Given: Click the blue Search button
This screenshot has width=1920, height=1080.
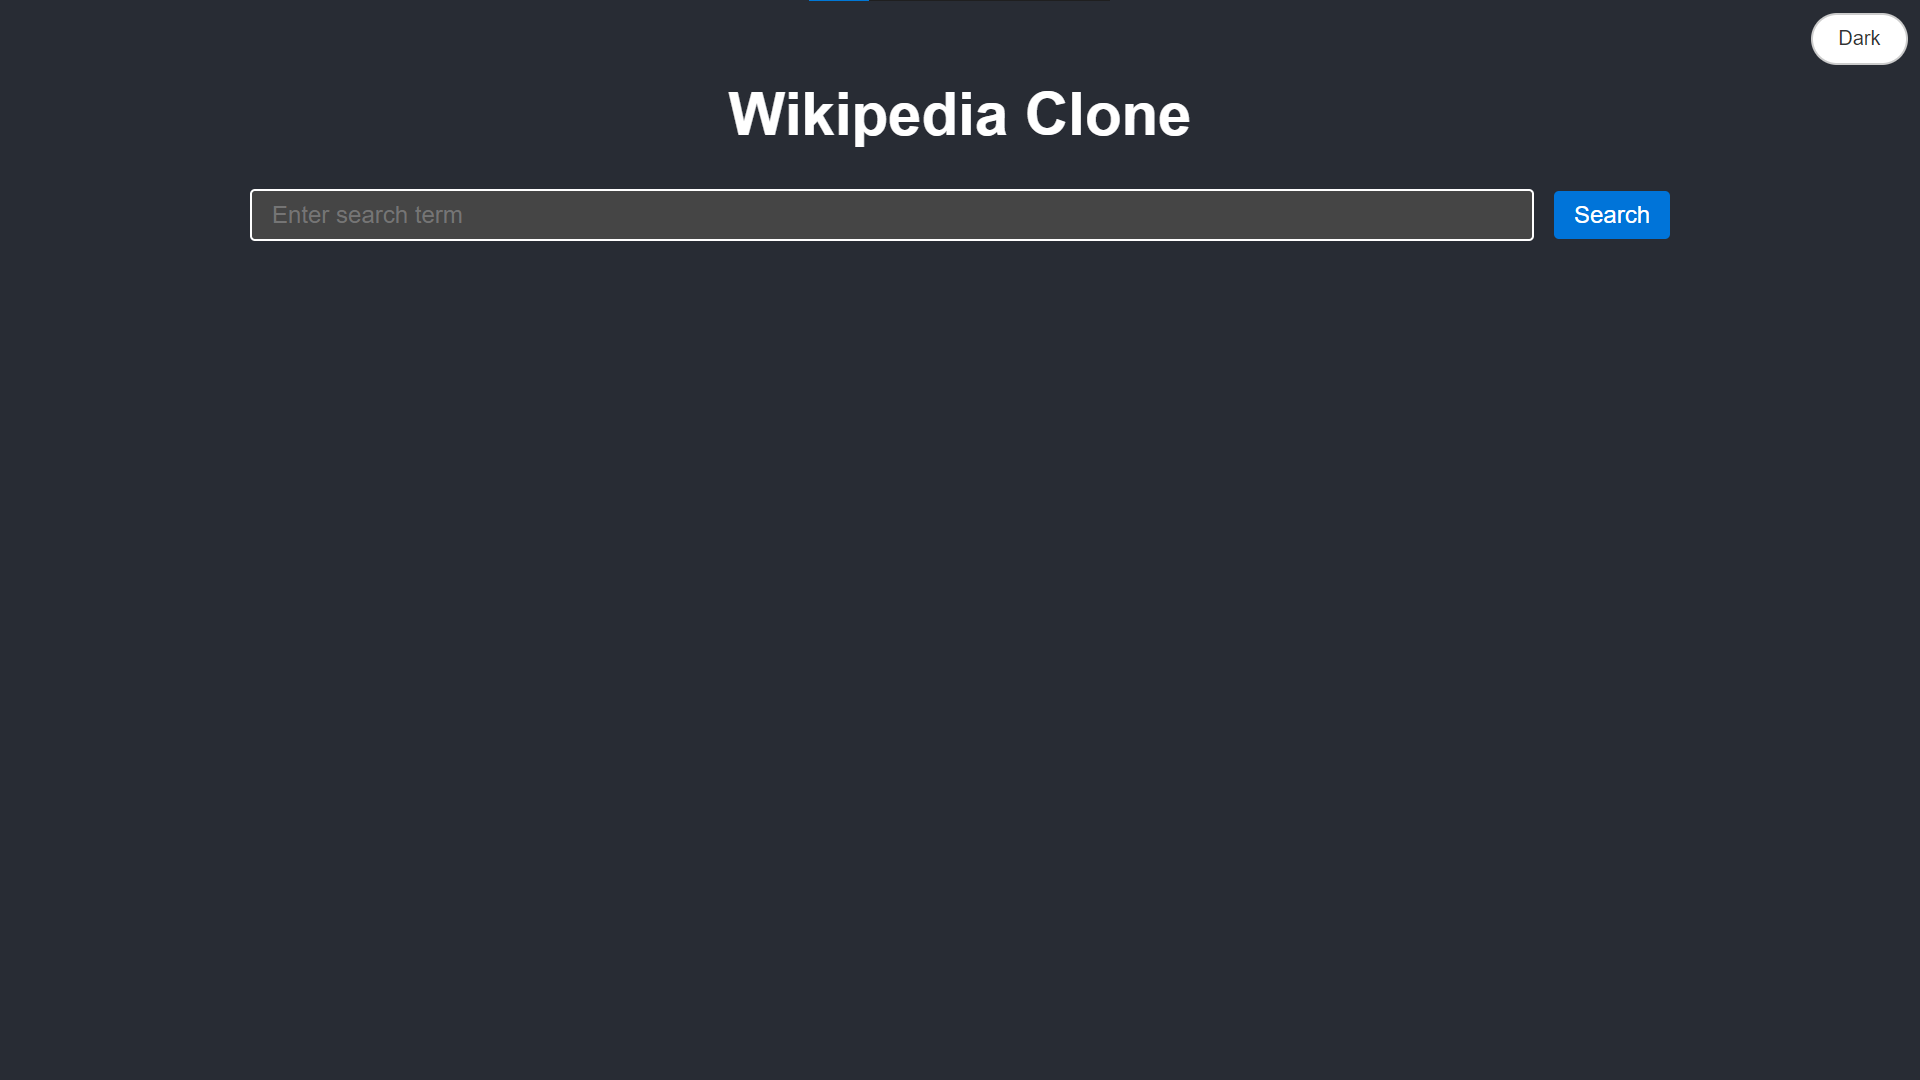Looking at the screenshot, I should pyautogui.click(x=1611, y=215).
